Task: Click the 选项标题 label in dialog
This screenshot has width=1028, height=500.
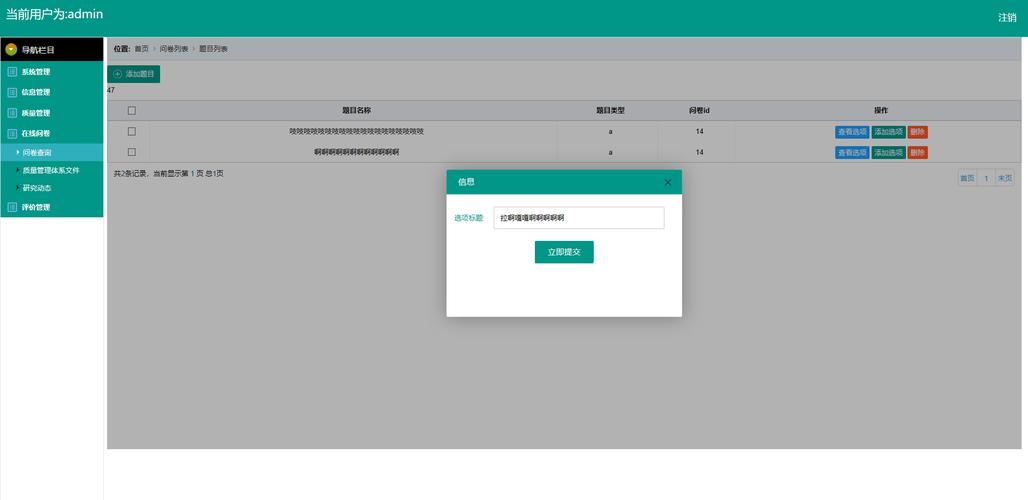Action: tap(469, 218)
